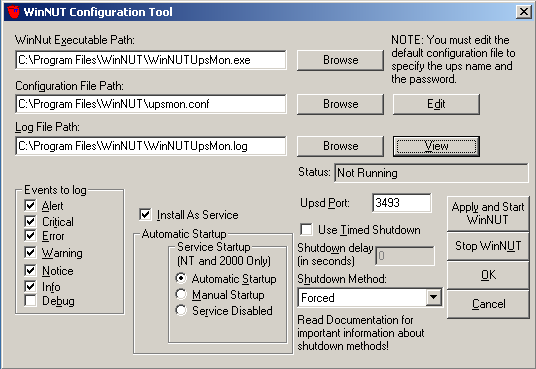The width and height of the screenshot is (536, 369).
Task: Close the WinNUT Configuration Tool window
Action: (x=523, y=12)
